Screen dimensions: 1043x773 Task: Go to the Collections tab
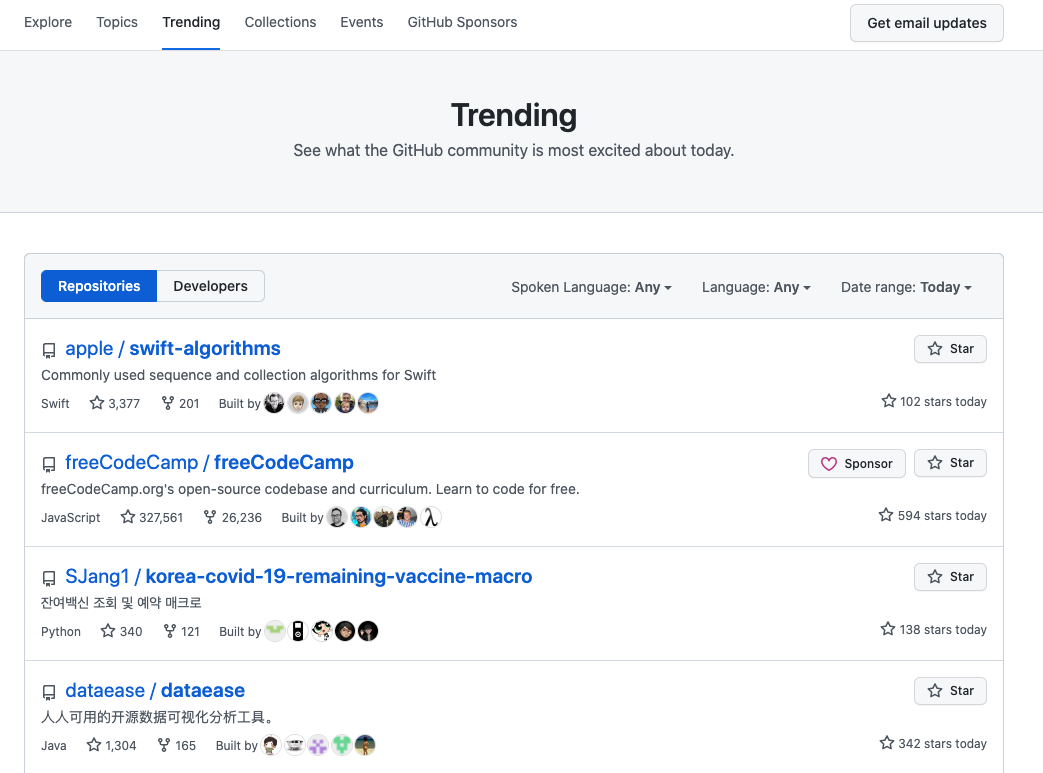pos(280,22)
